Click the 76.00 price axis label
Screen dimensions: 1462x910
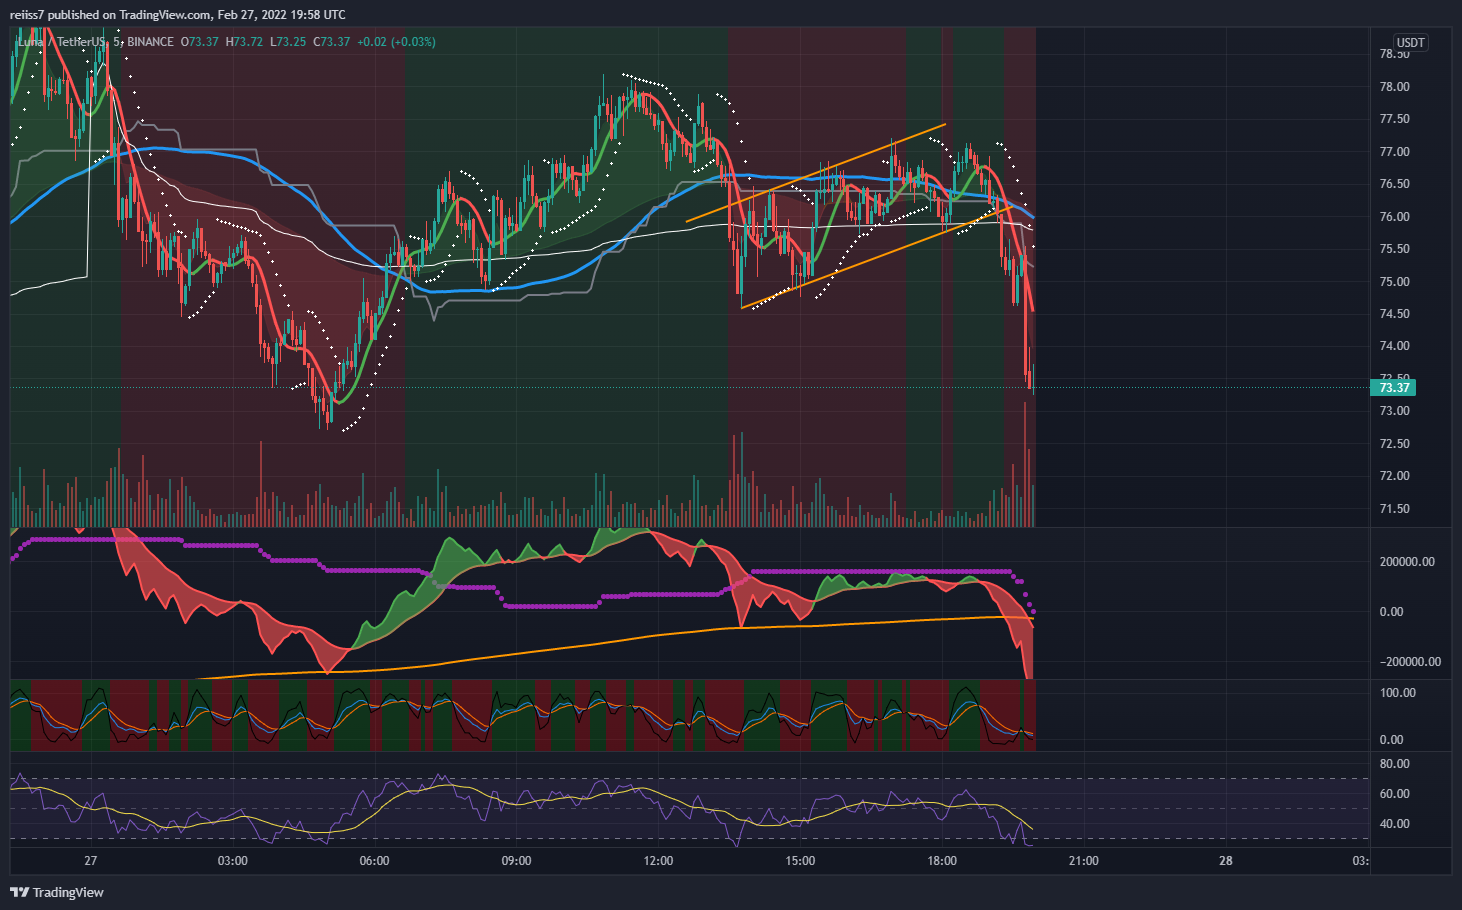pos(1394,217)
